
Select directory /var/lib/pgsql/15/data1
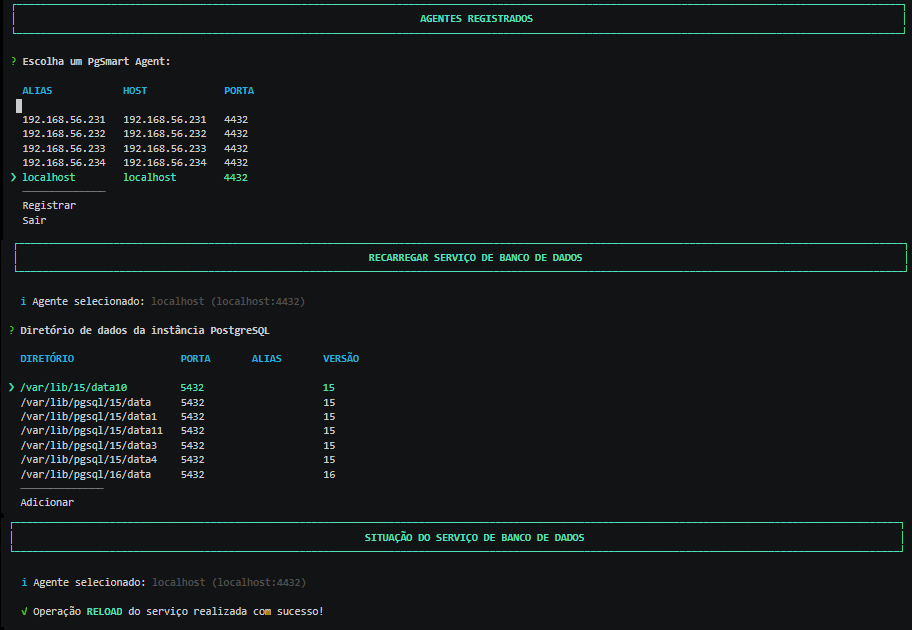[88, 417]
